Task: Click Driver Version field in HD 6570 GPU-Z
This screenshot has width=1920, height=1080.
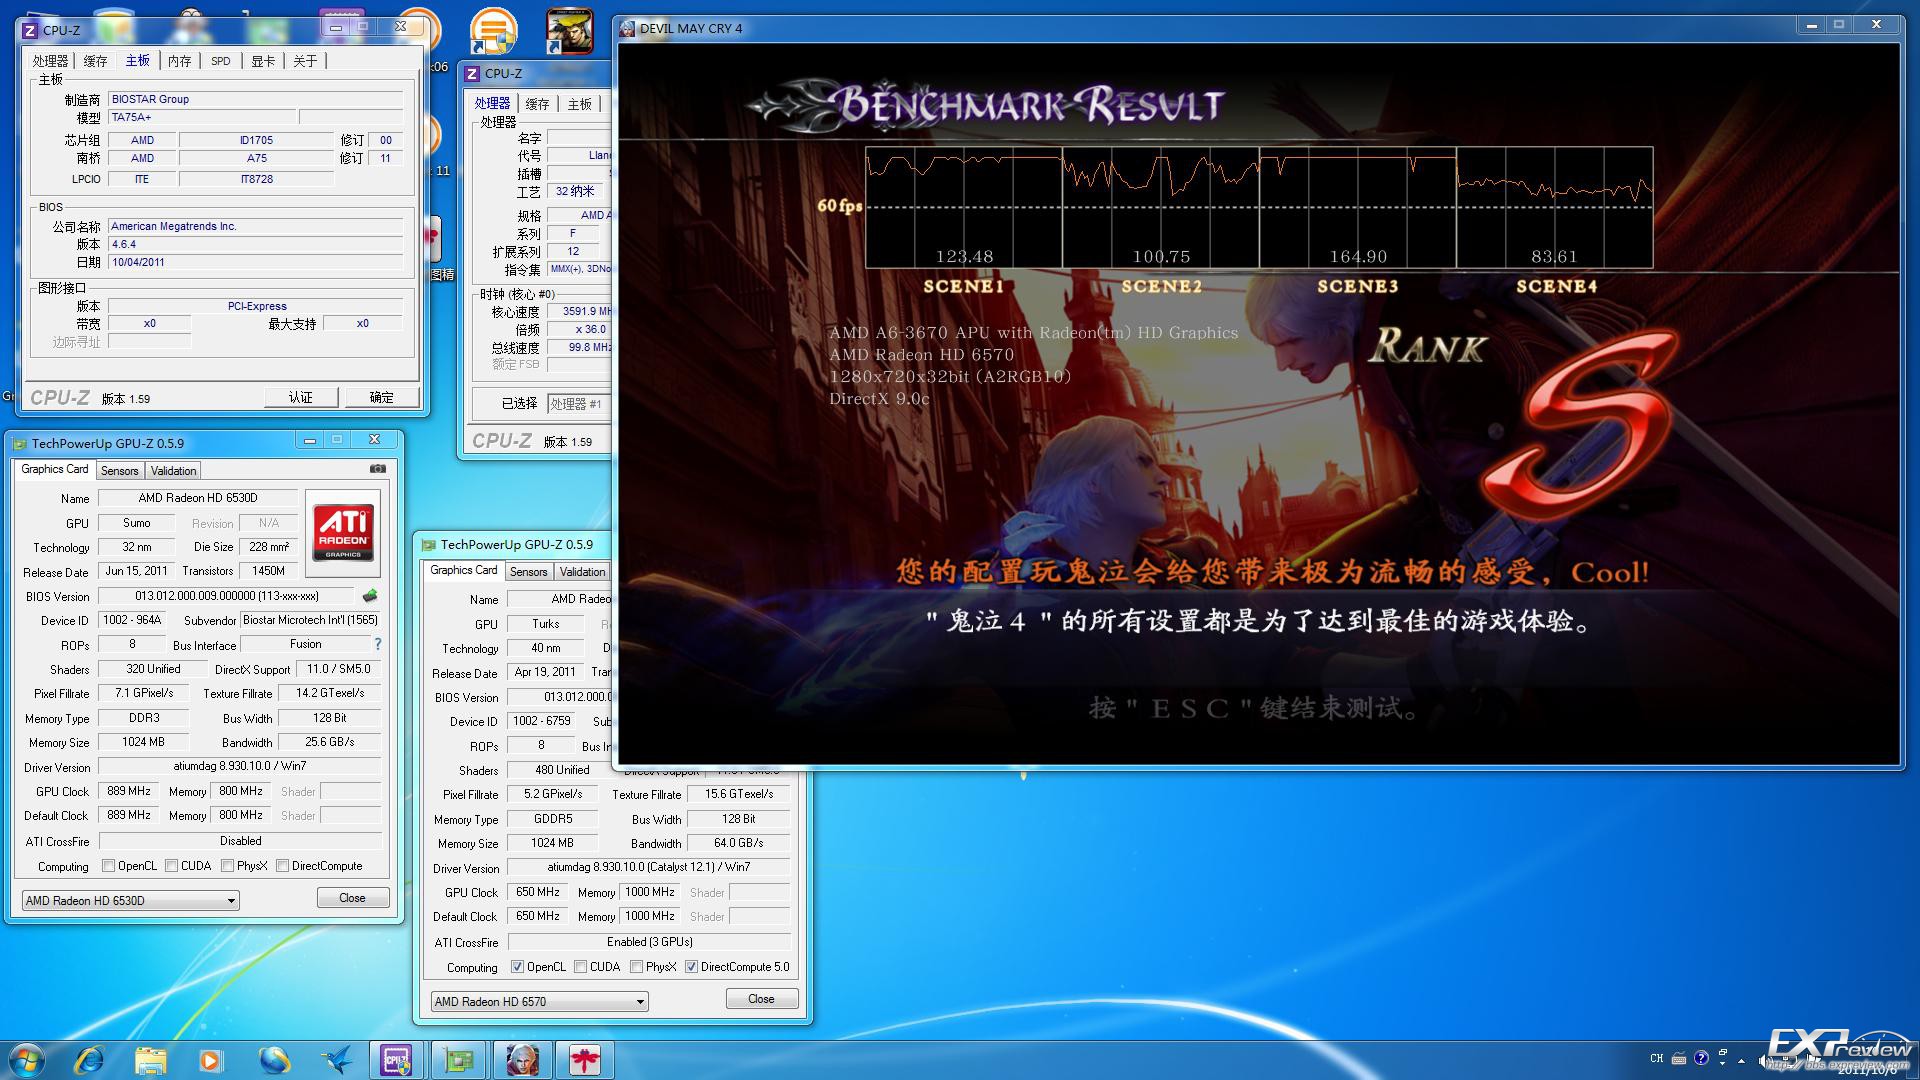Action: click(649, 867)
